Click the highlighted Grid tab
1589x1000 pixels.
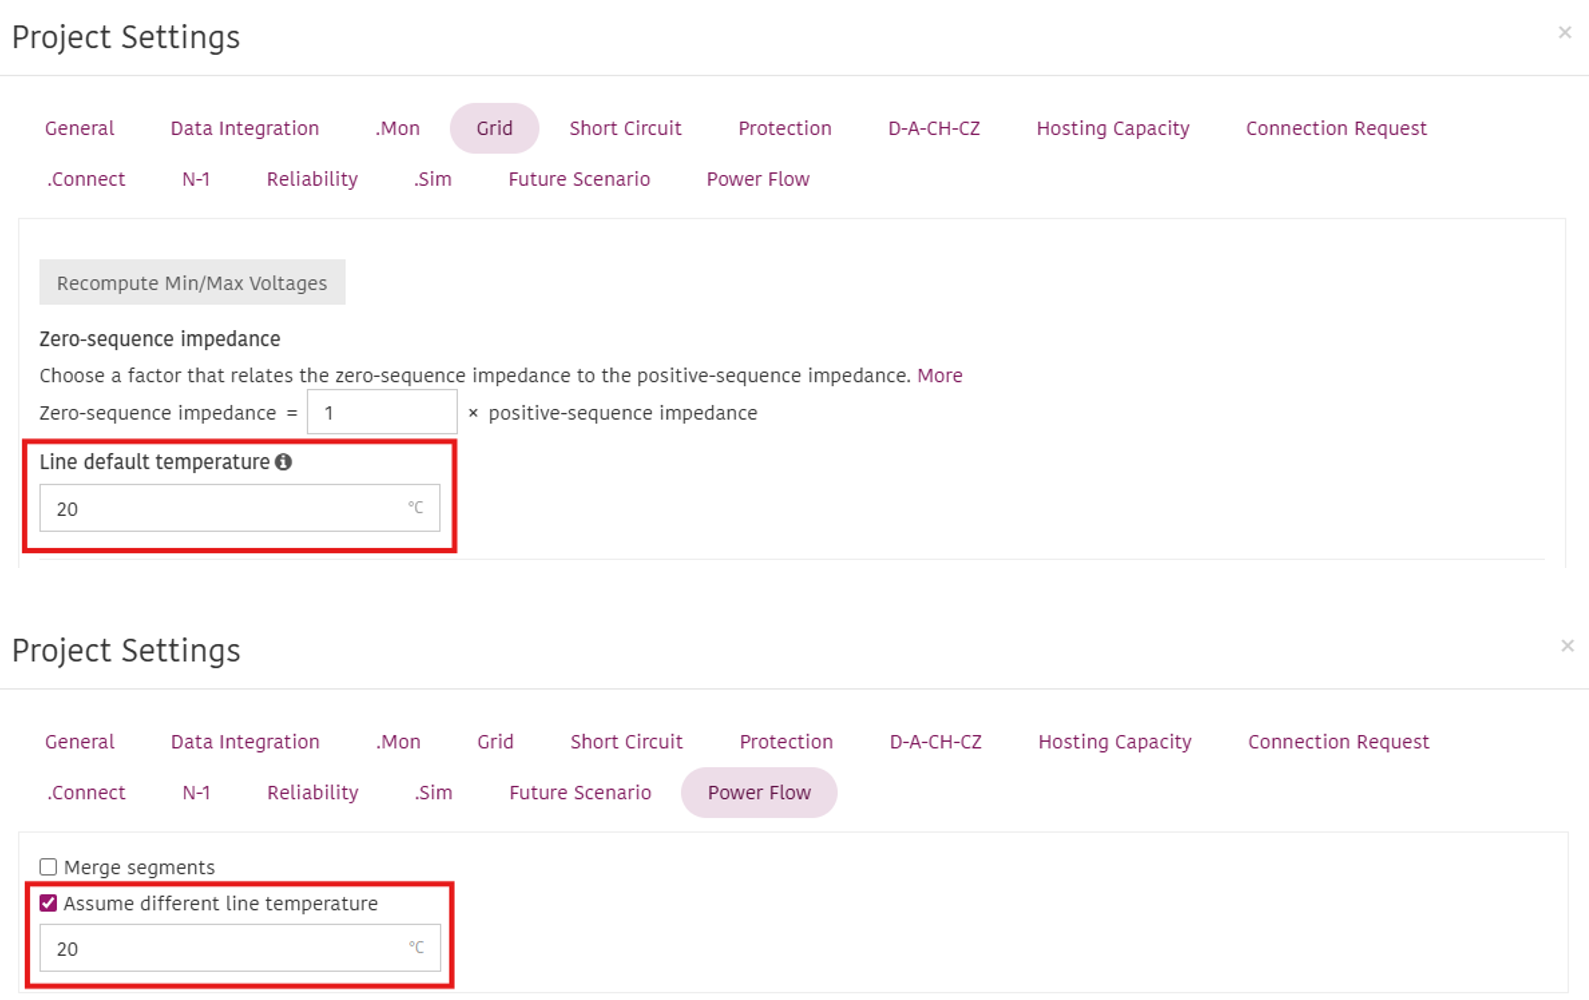[x=495, y=128]
